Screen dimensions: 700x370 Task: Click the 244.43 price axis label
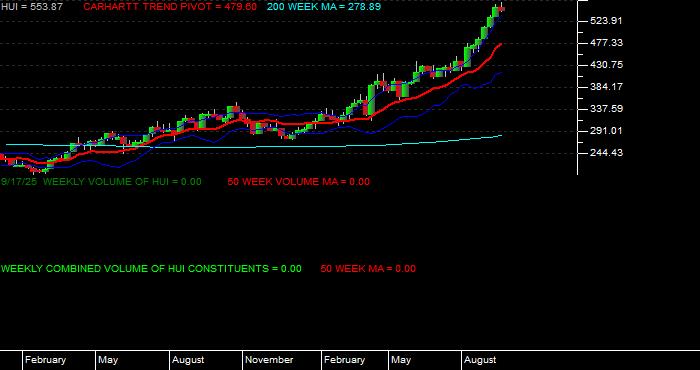606,153
